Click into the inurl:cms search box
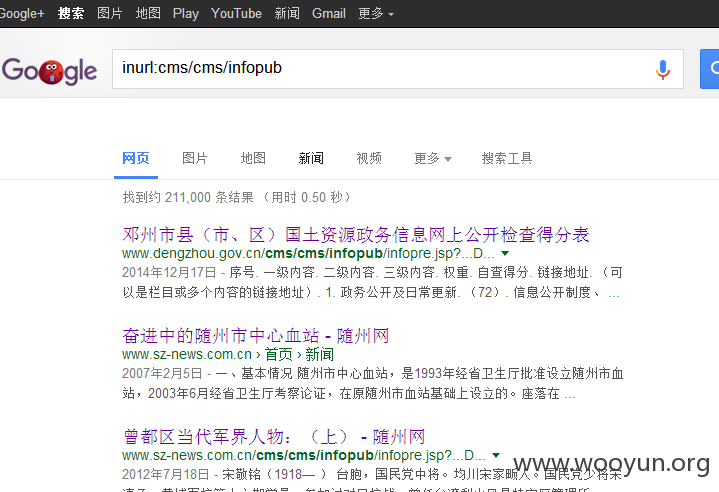The image size is (719, 492). [398, 69]
